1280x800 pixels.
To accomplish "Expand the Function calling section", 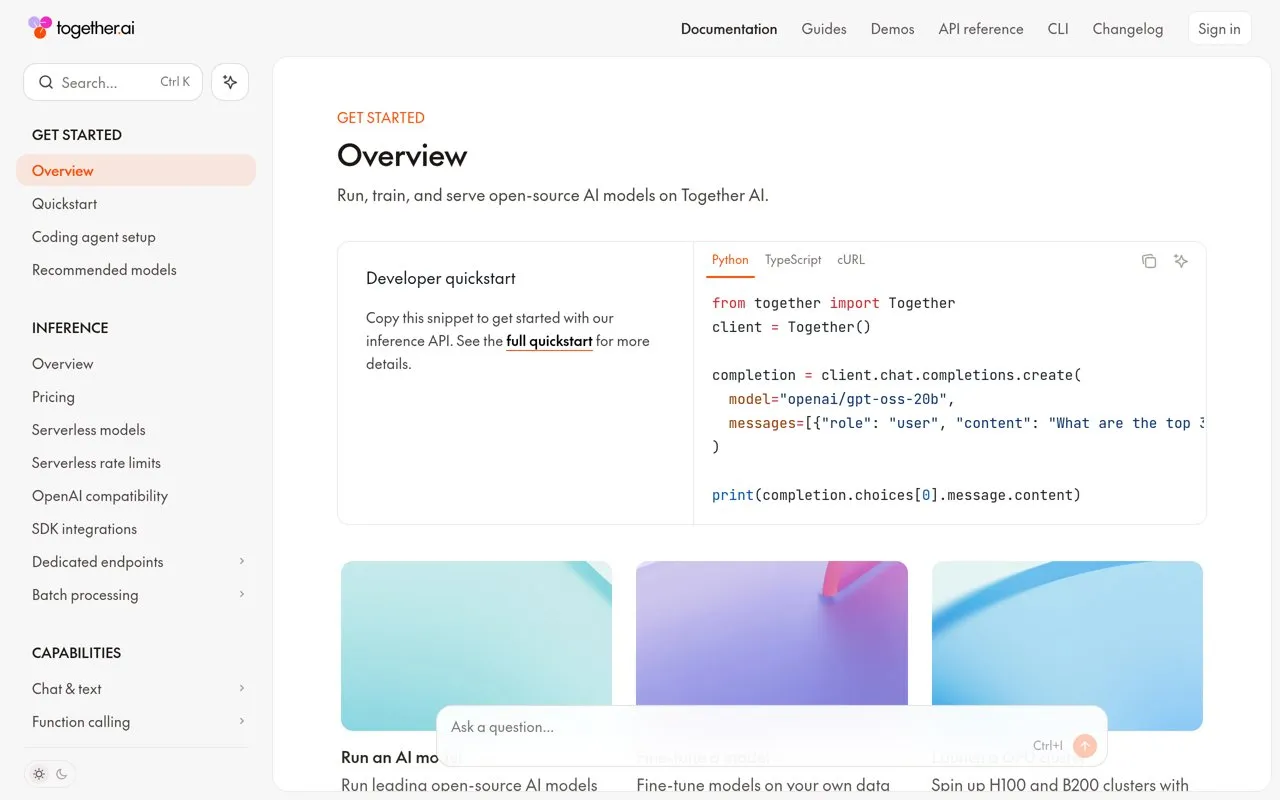I will coord(136,722).
